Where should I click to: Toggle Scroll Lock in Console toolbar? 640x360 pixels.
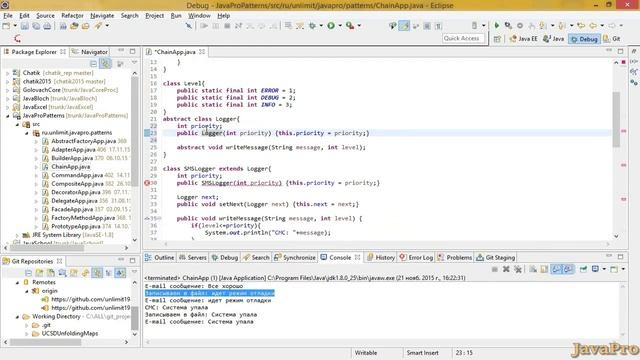[x=544, y=269]
